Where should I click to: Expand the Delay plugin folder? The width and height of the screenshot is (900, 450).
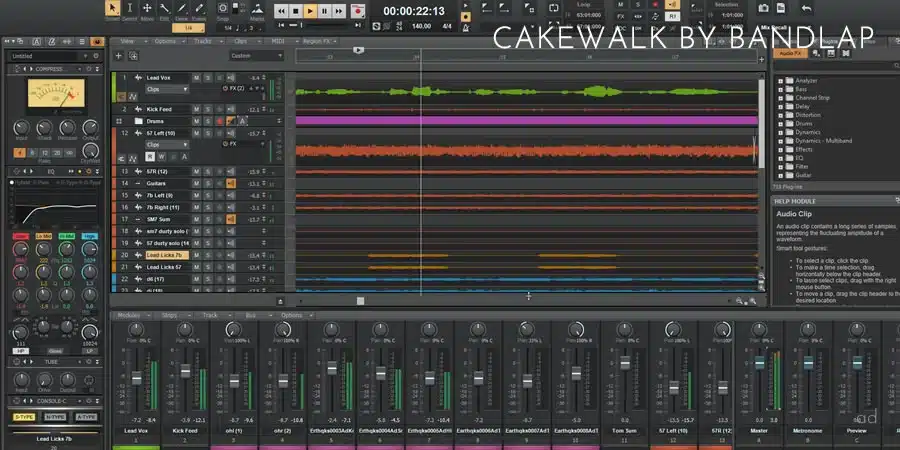(x=781, y=107)
